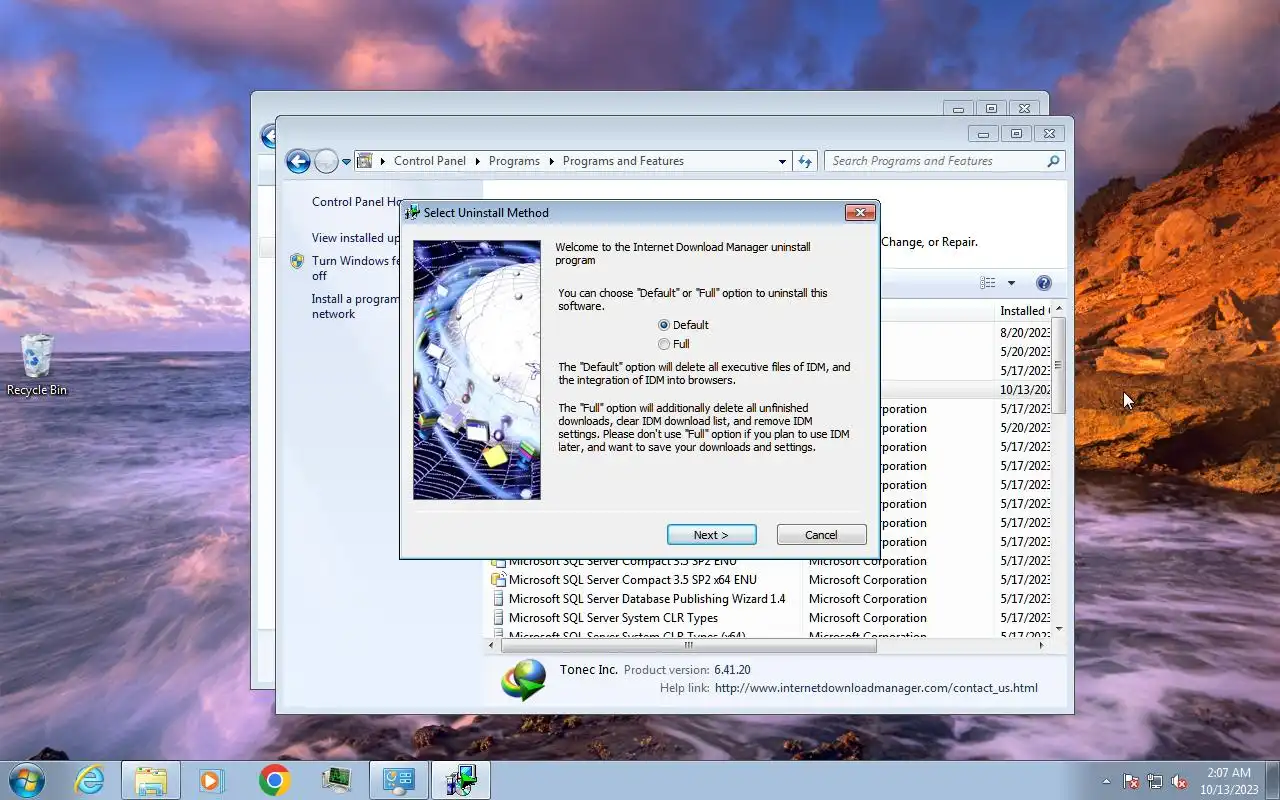The width and height of the screenshot is (1280, 800).
Task: Close the Select Uninstall Method dialog
Action: pyautogui.click(x=860, y=212)
